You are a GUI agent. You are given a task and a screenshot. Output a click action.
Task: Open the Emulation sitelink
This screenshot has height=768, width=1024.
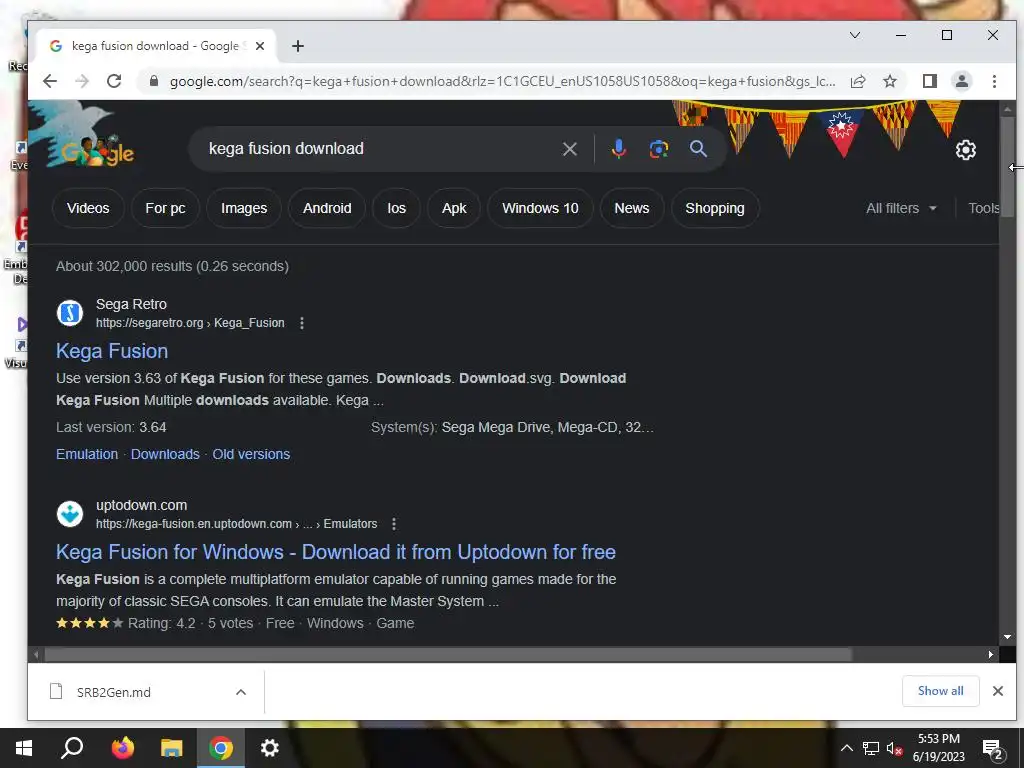click(x=87, y=455)
